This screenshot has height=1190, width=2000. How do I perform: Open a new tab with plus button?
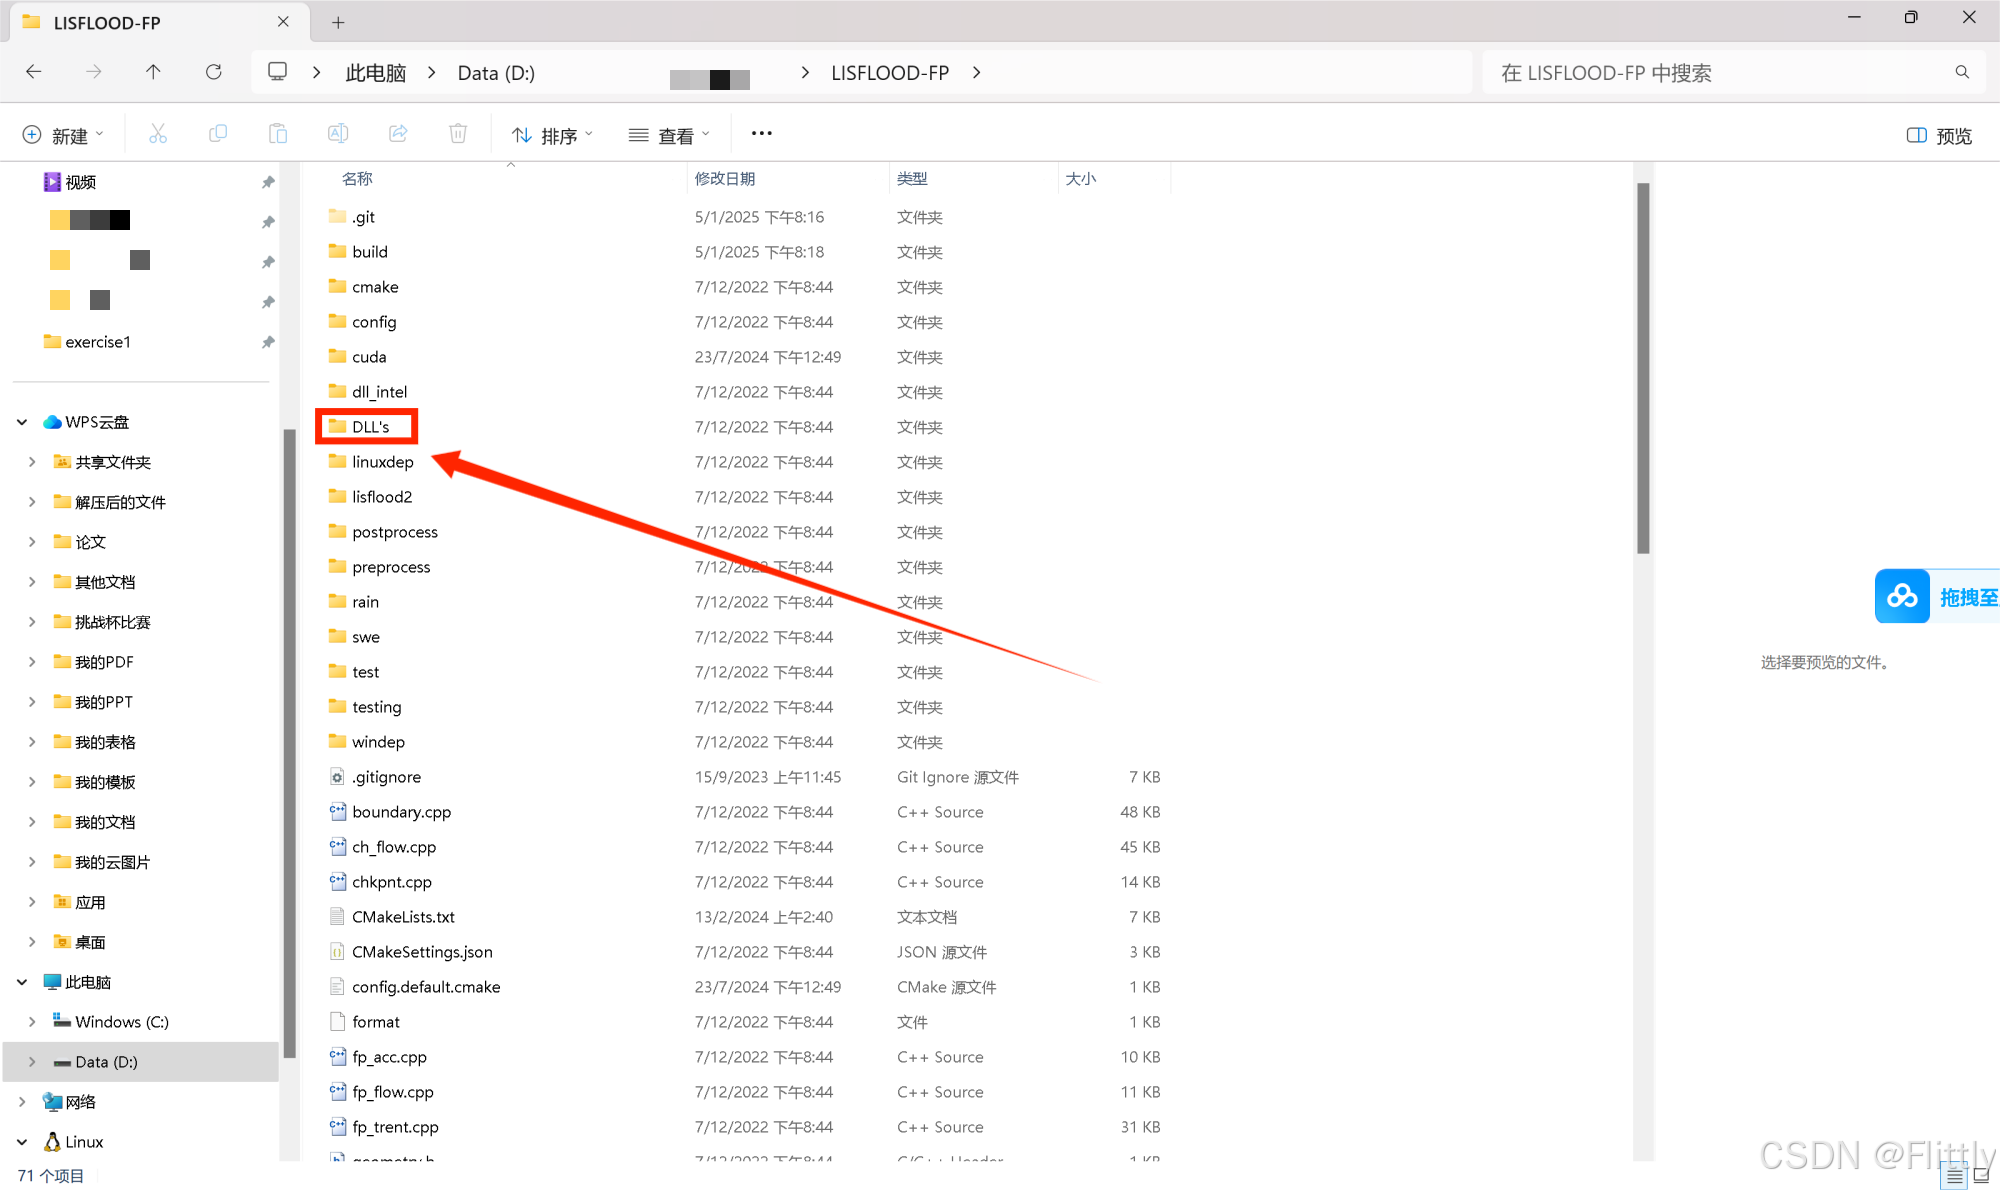point(338,22)
